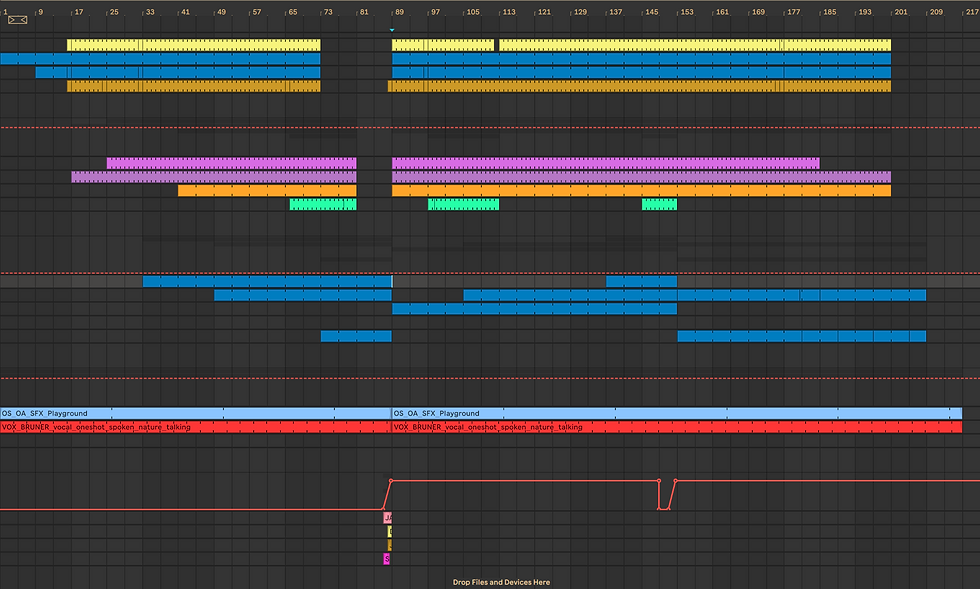Select the small blue clip spanning bars 73 to 89

click(356, 336)
